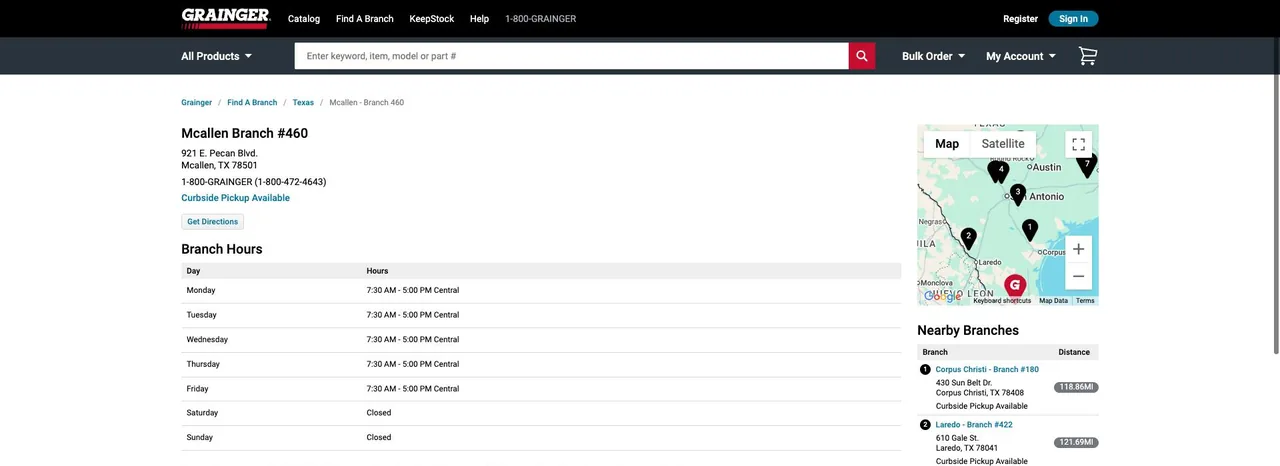The width and height of the screenshot is (1280, 466).
Task: Click Find A Branch breadcrumb link
Action: (x=252, y=103)
